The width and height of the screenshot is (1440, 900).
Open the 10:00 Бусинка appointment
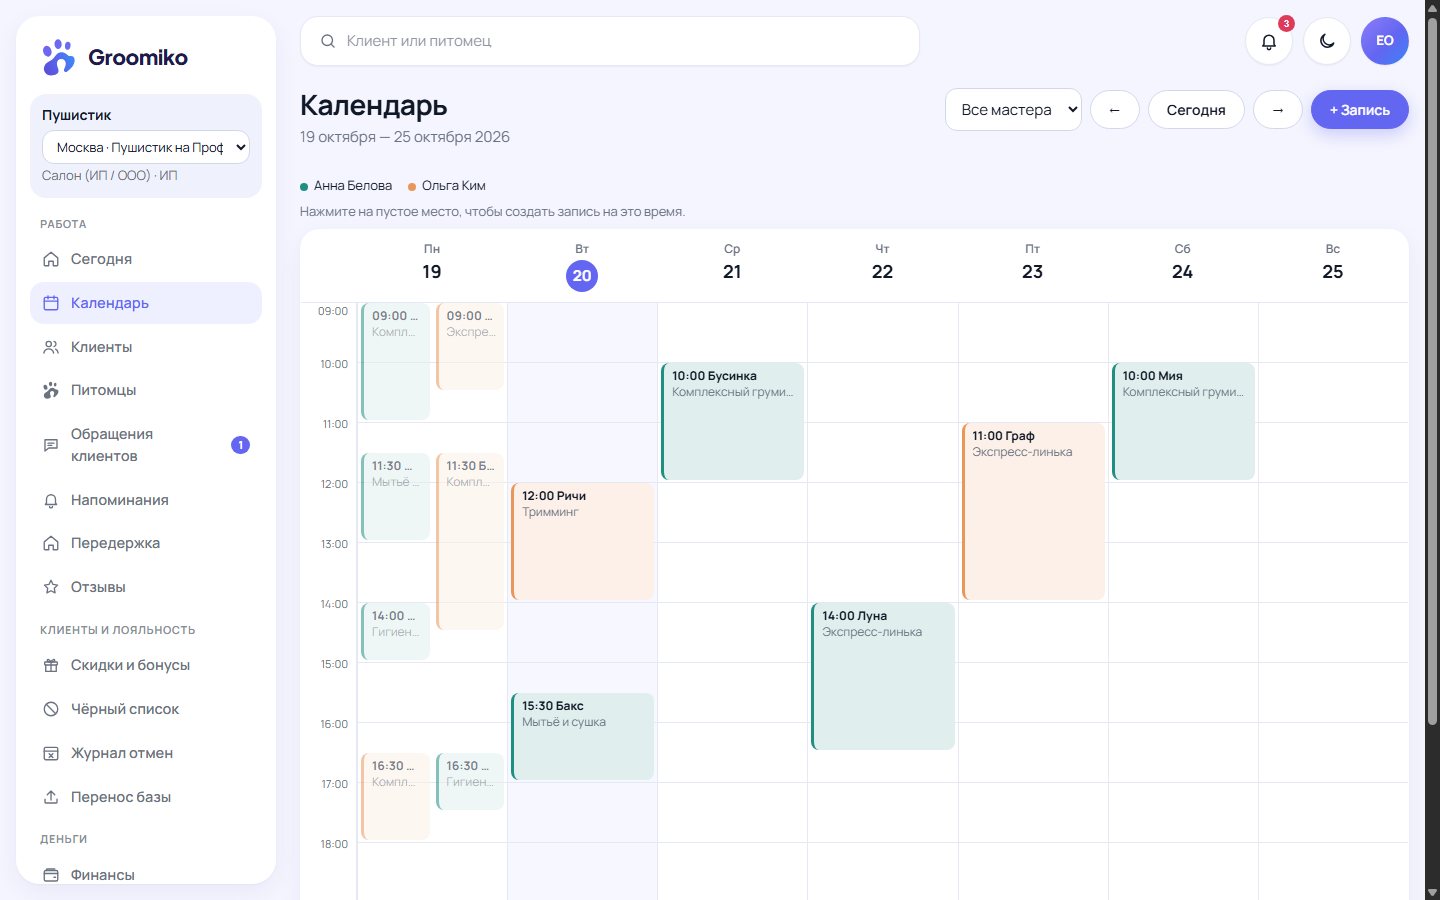(x=732, y=421)
